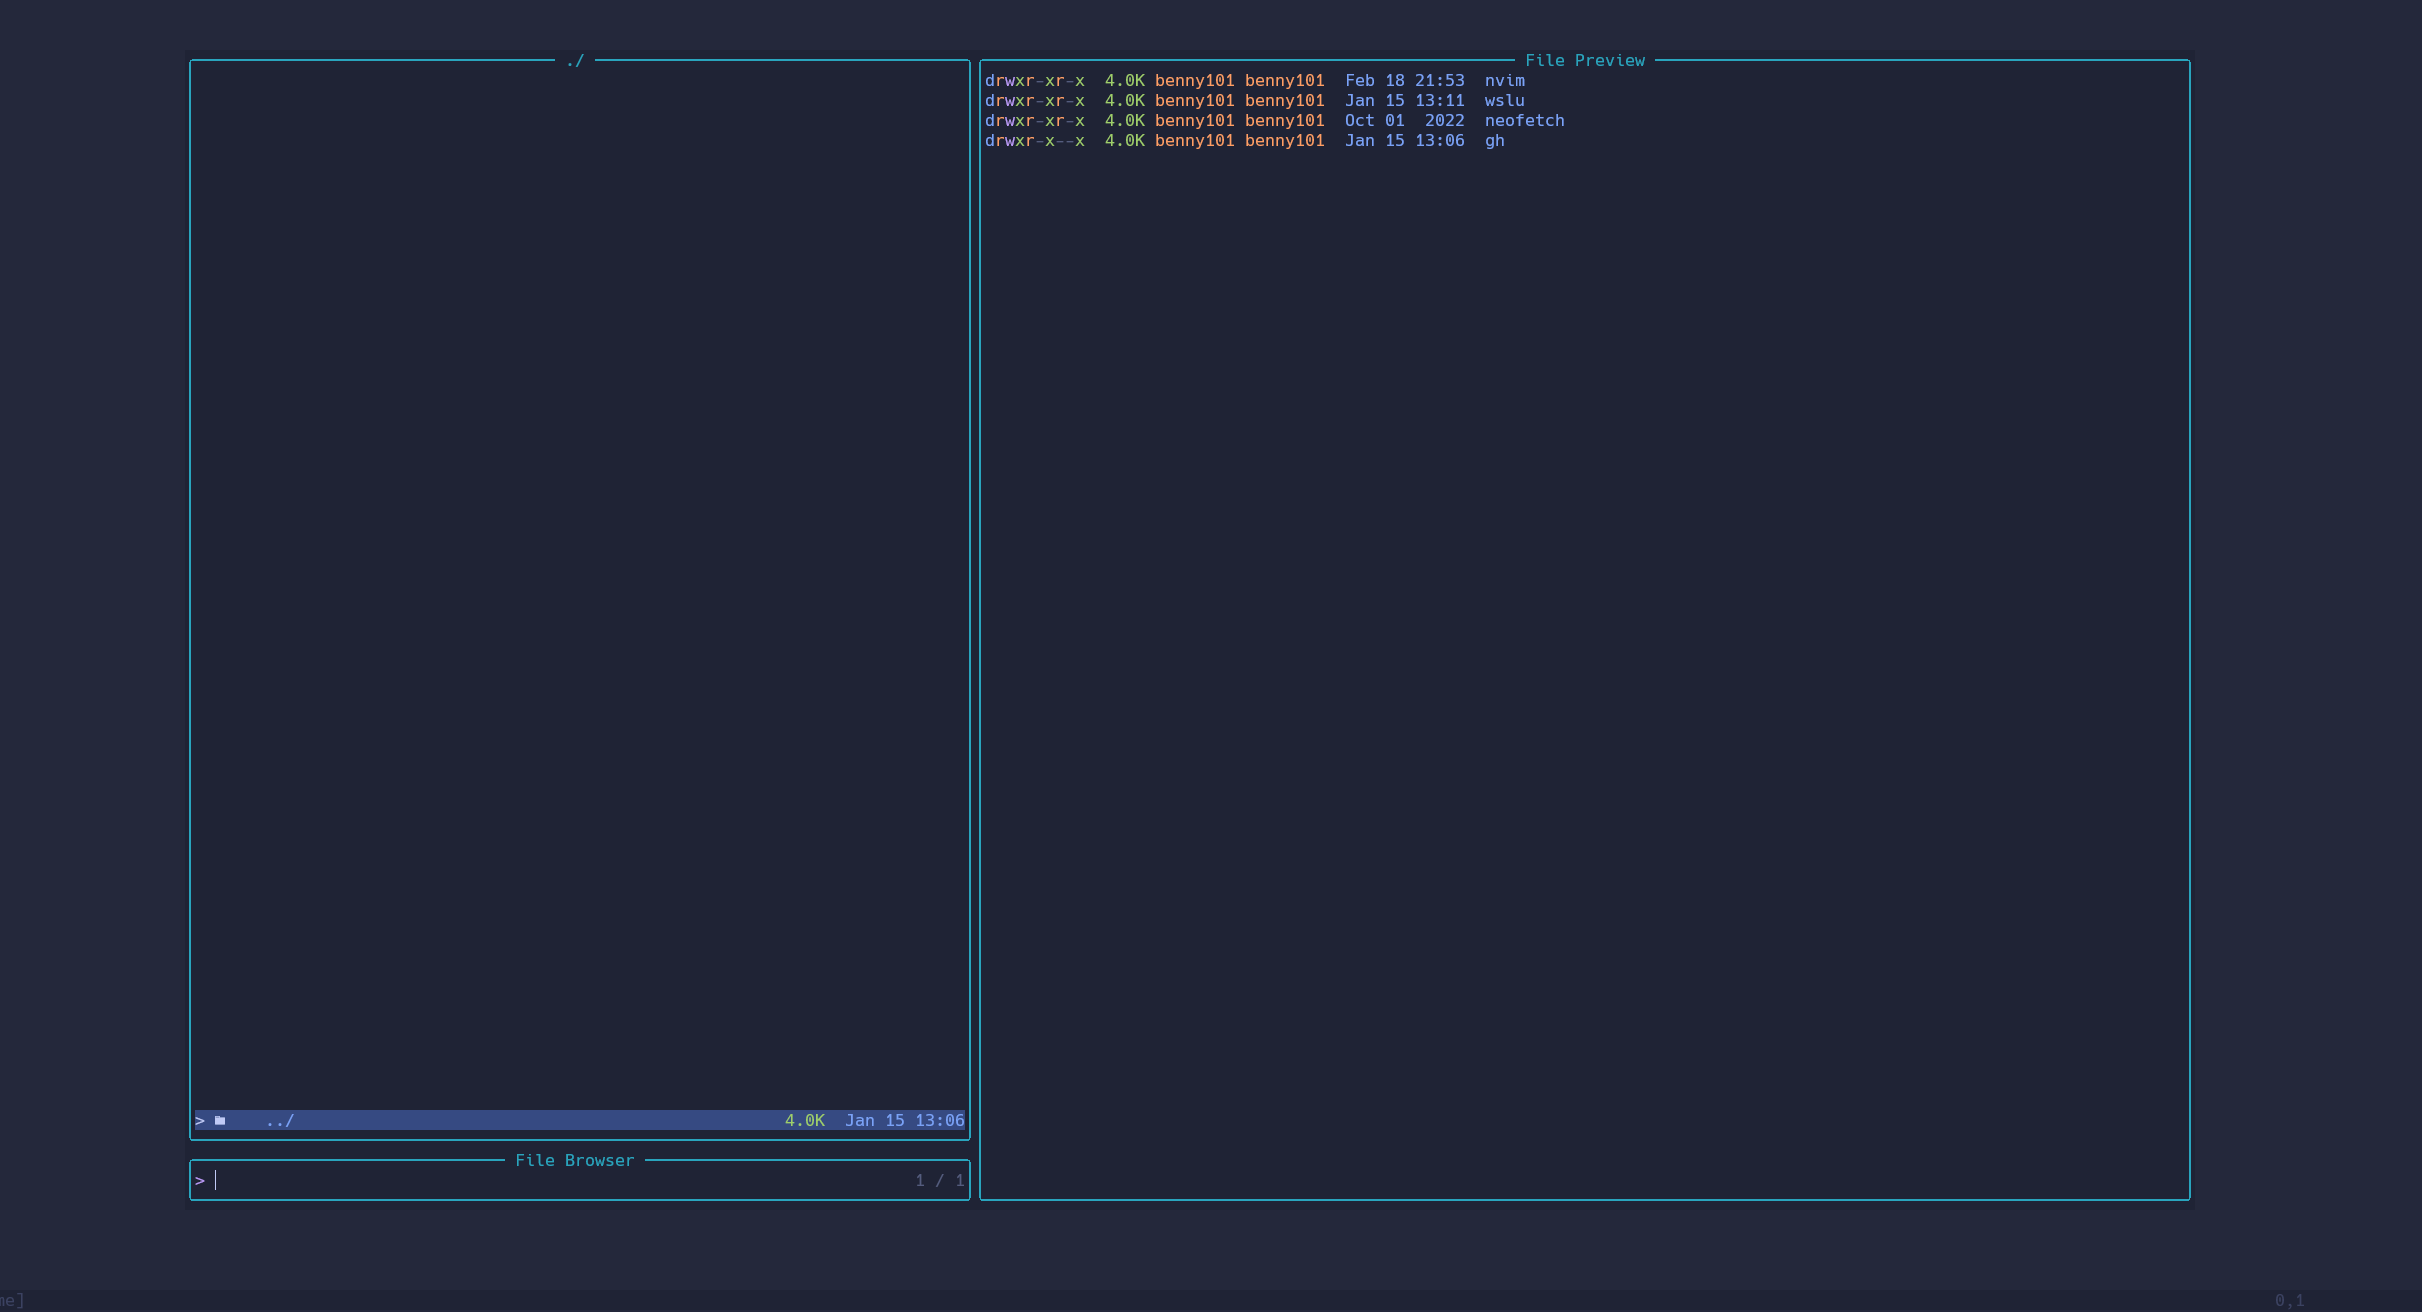Click the "1 / 1" match counter
Viewport: 2422px width, 1312px height.
938,1179
